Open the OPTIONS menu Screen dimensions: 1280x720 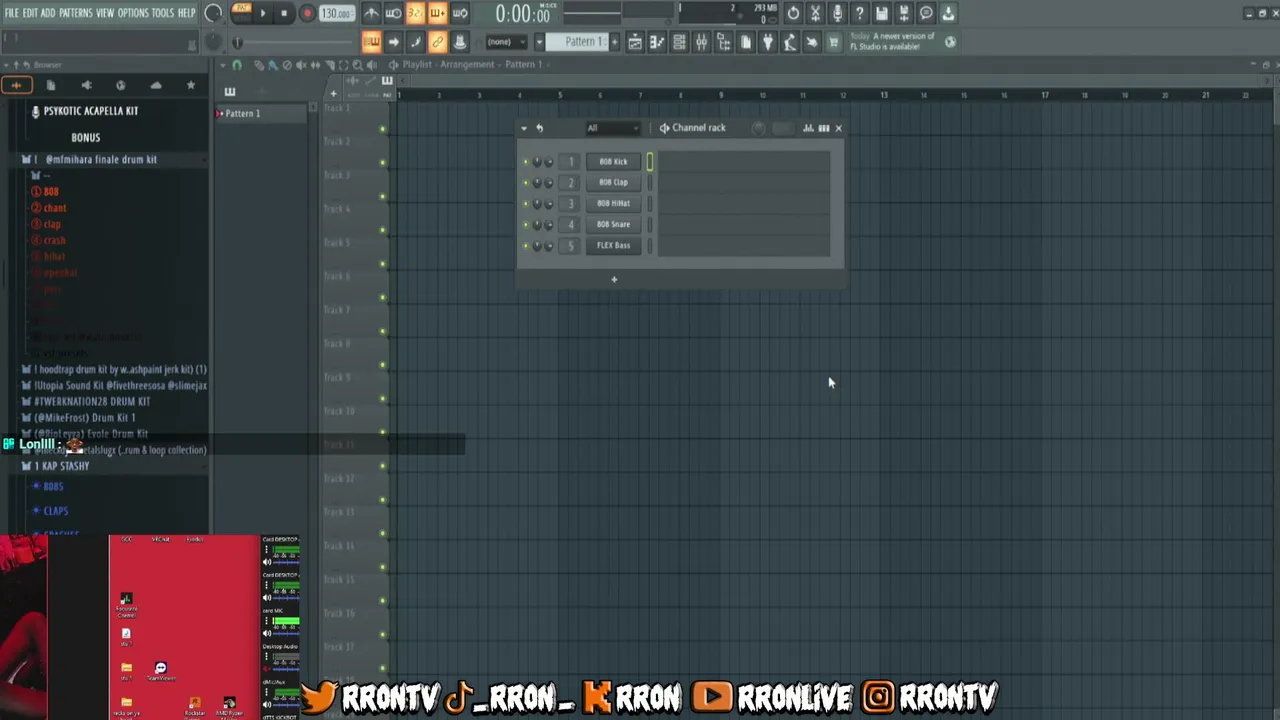(x=133, y=13)
